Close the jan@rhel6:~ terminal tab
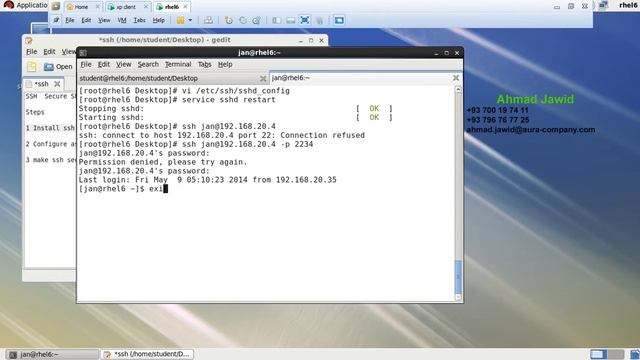The image size is (640, 360). (456, 78)
